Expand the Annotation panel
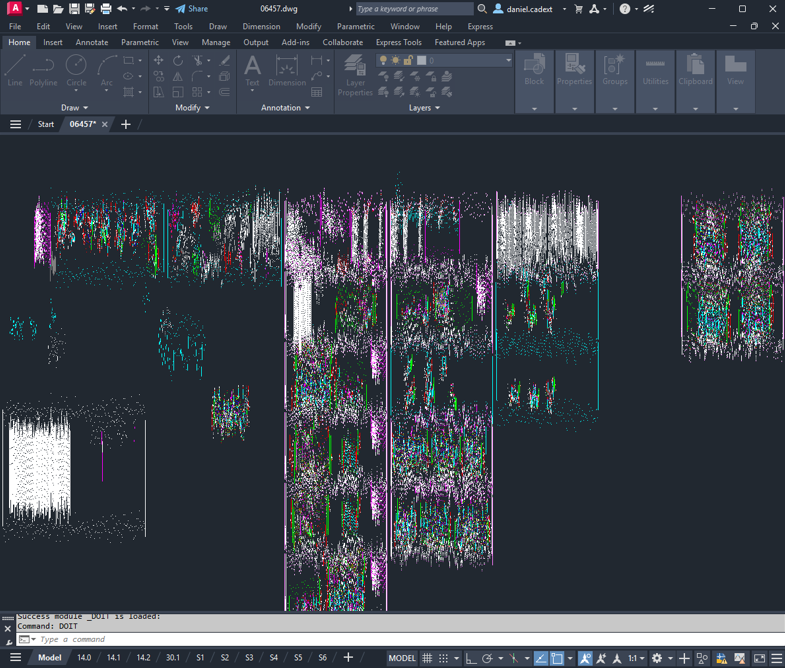 point(285,108)
